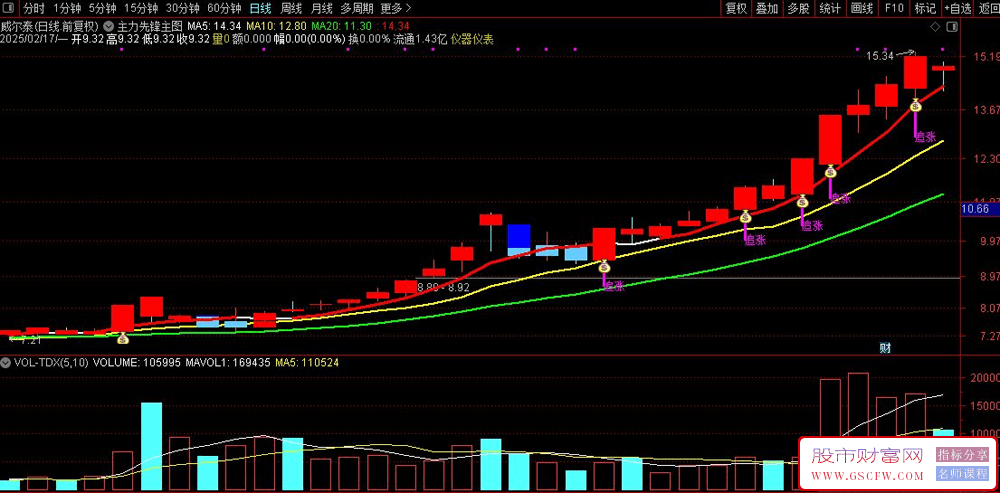The width and height of the screenshot is (1000, 493).
Task: Switch to the 1分钟 period
Action: pos(67,8)
